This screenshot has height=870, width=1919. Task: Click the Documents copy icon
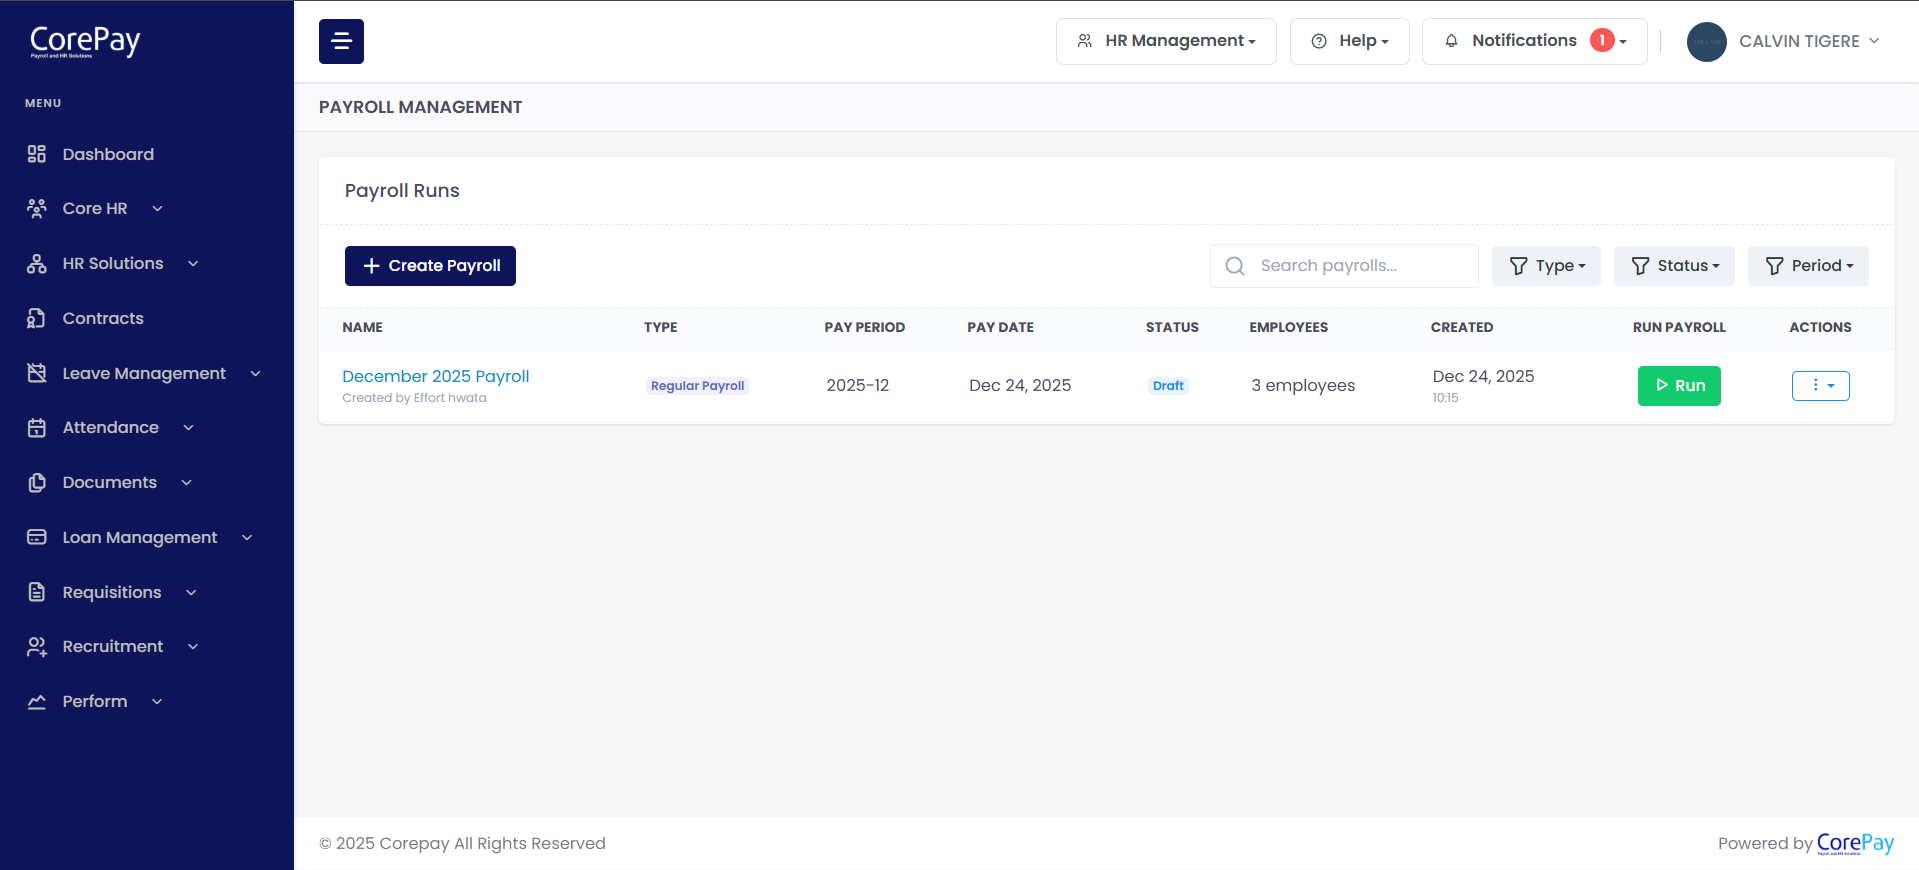tap(37, 482)
